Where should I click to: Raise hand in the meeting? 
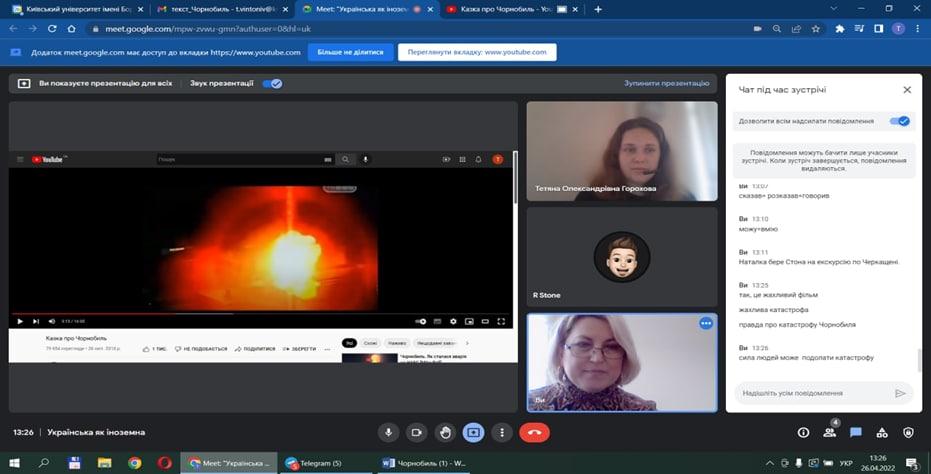click(445, 432)
